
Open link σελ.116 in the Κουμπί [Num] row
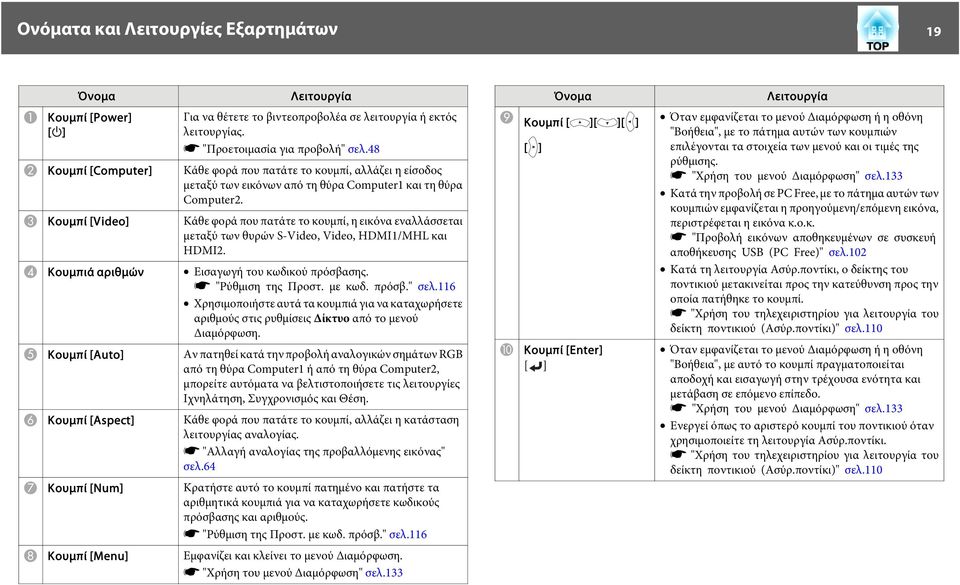pos(408,534)
